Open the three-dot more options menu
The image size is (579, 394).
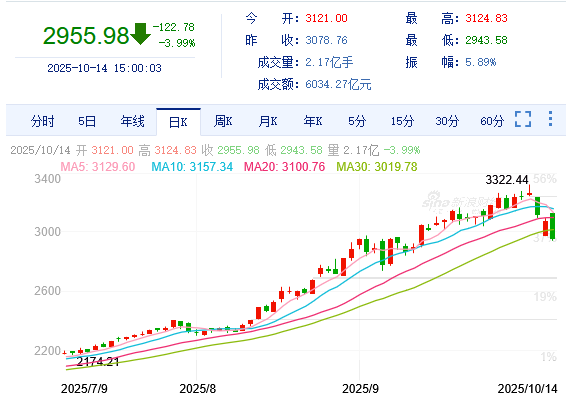pyautogui.click(x=550, y=119)
